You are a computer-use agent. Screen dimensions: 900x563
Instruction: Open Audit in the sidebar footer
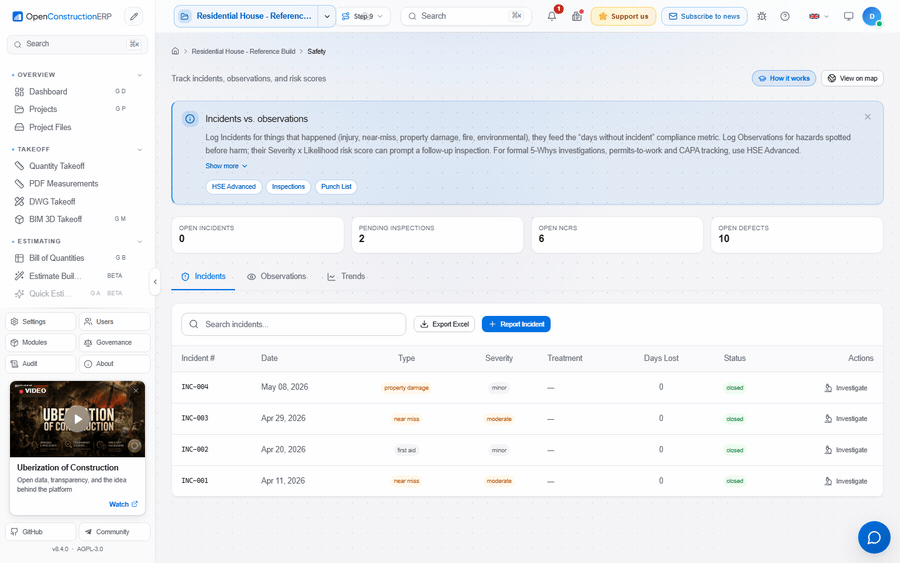[41, 364]
